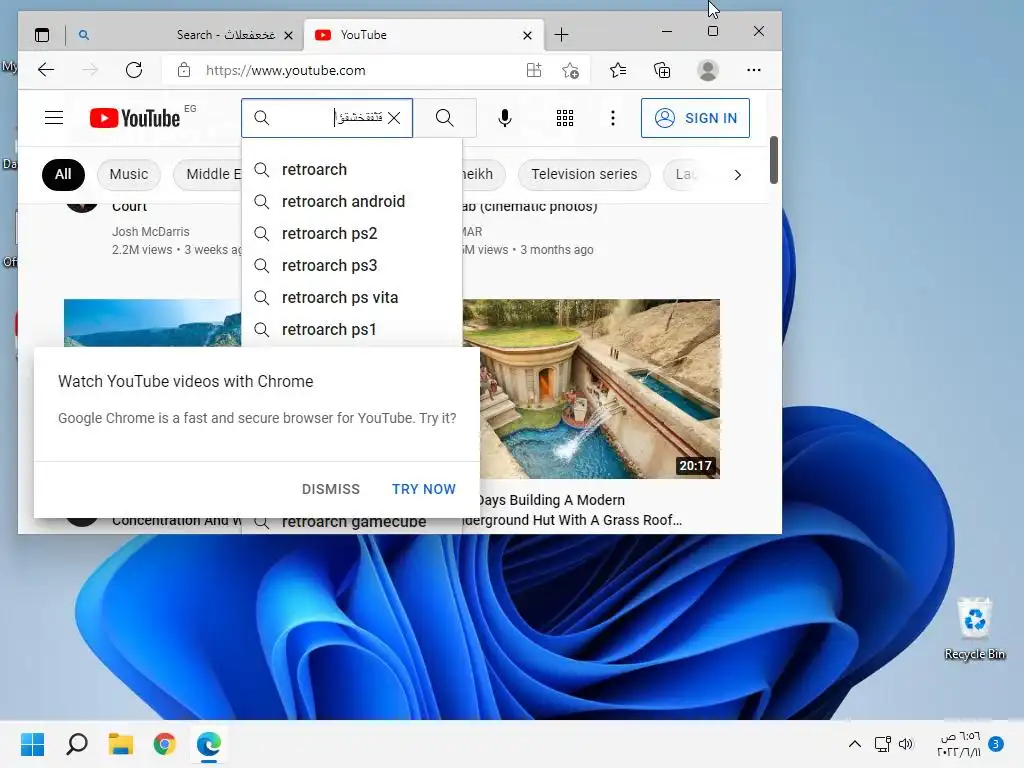The height and width of the screenshot is (768, 1024).
Task: Open the YouTube hamburger guide menu
Action: click(x=54, y=118)
